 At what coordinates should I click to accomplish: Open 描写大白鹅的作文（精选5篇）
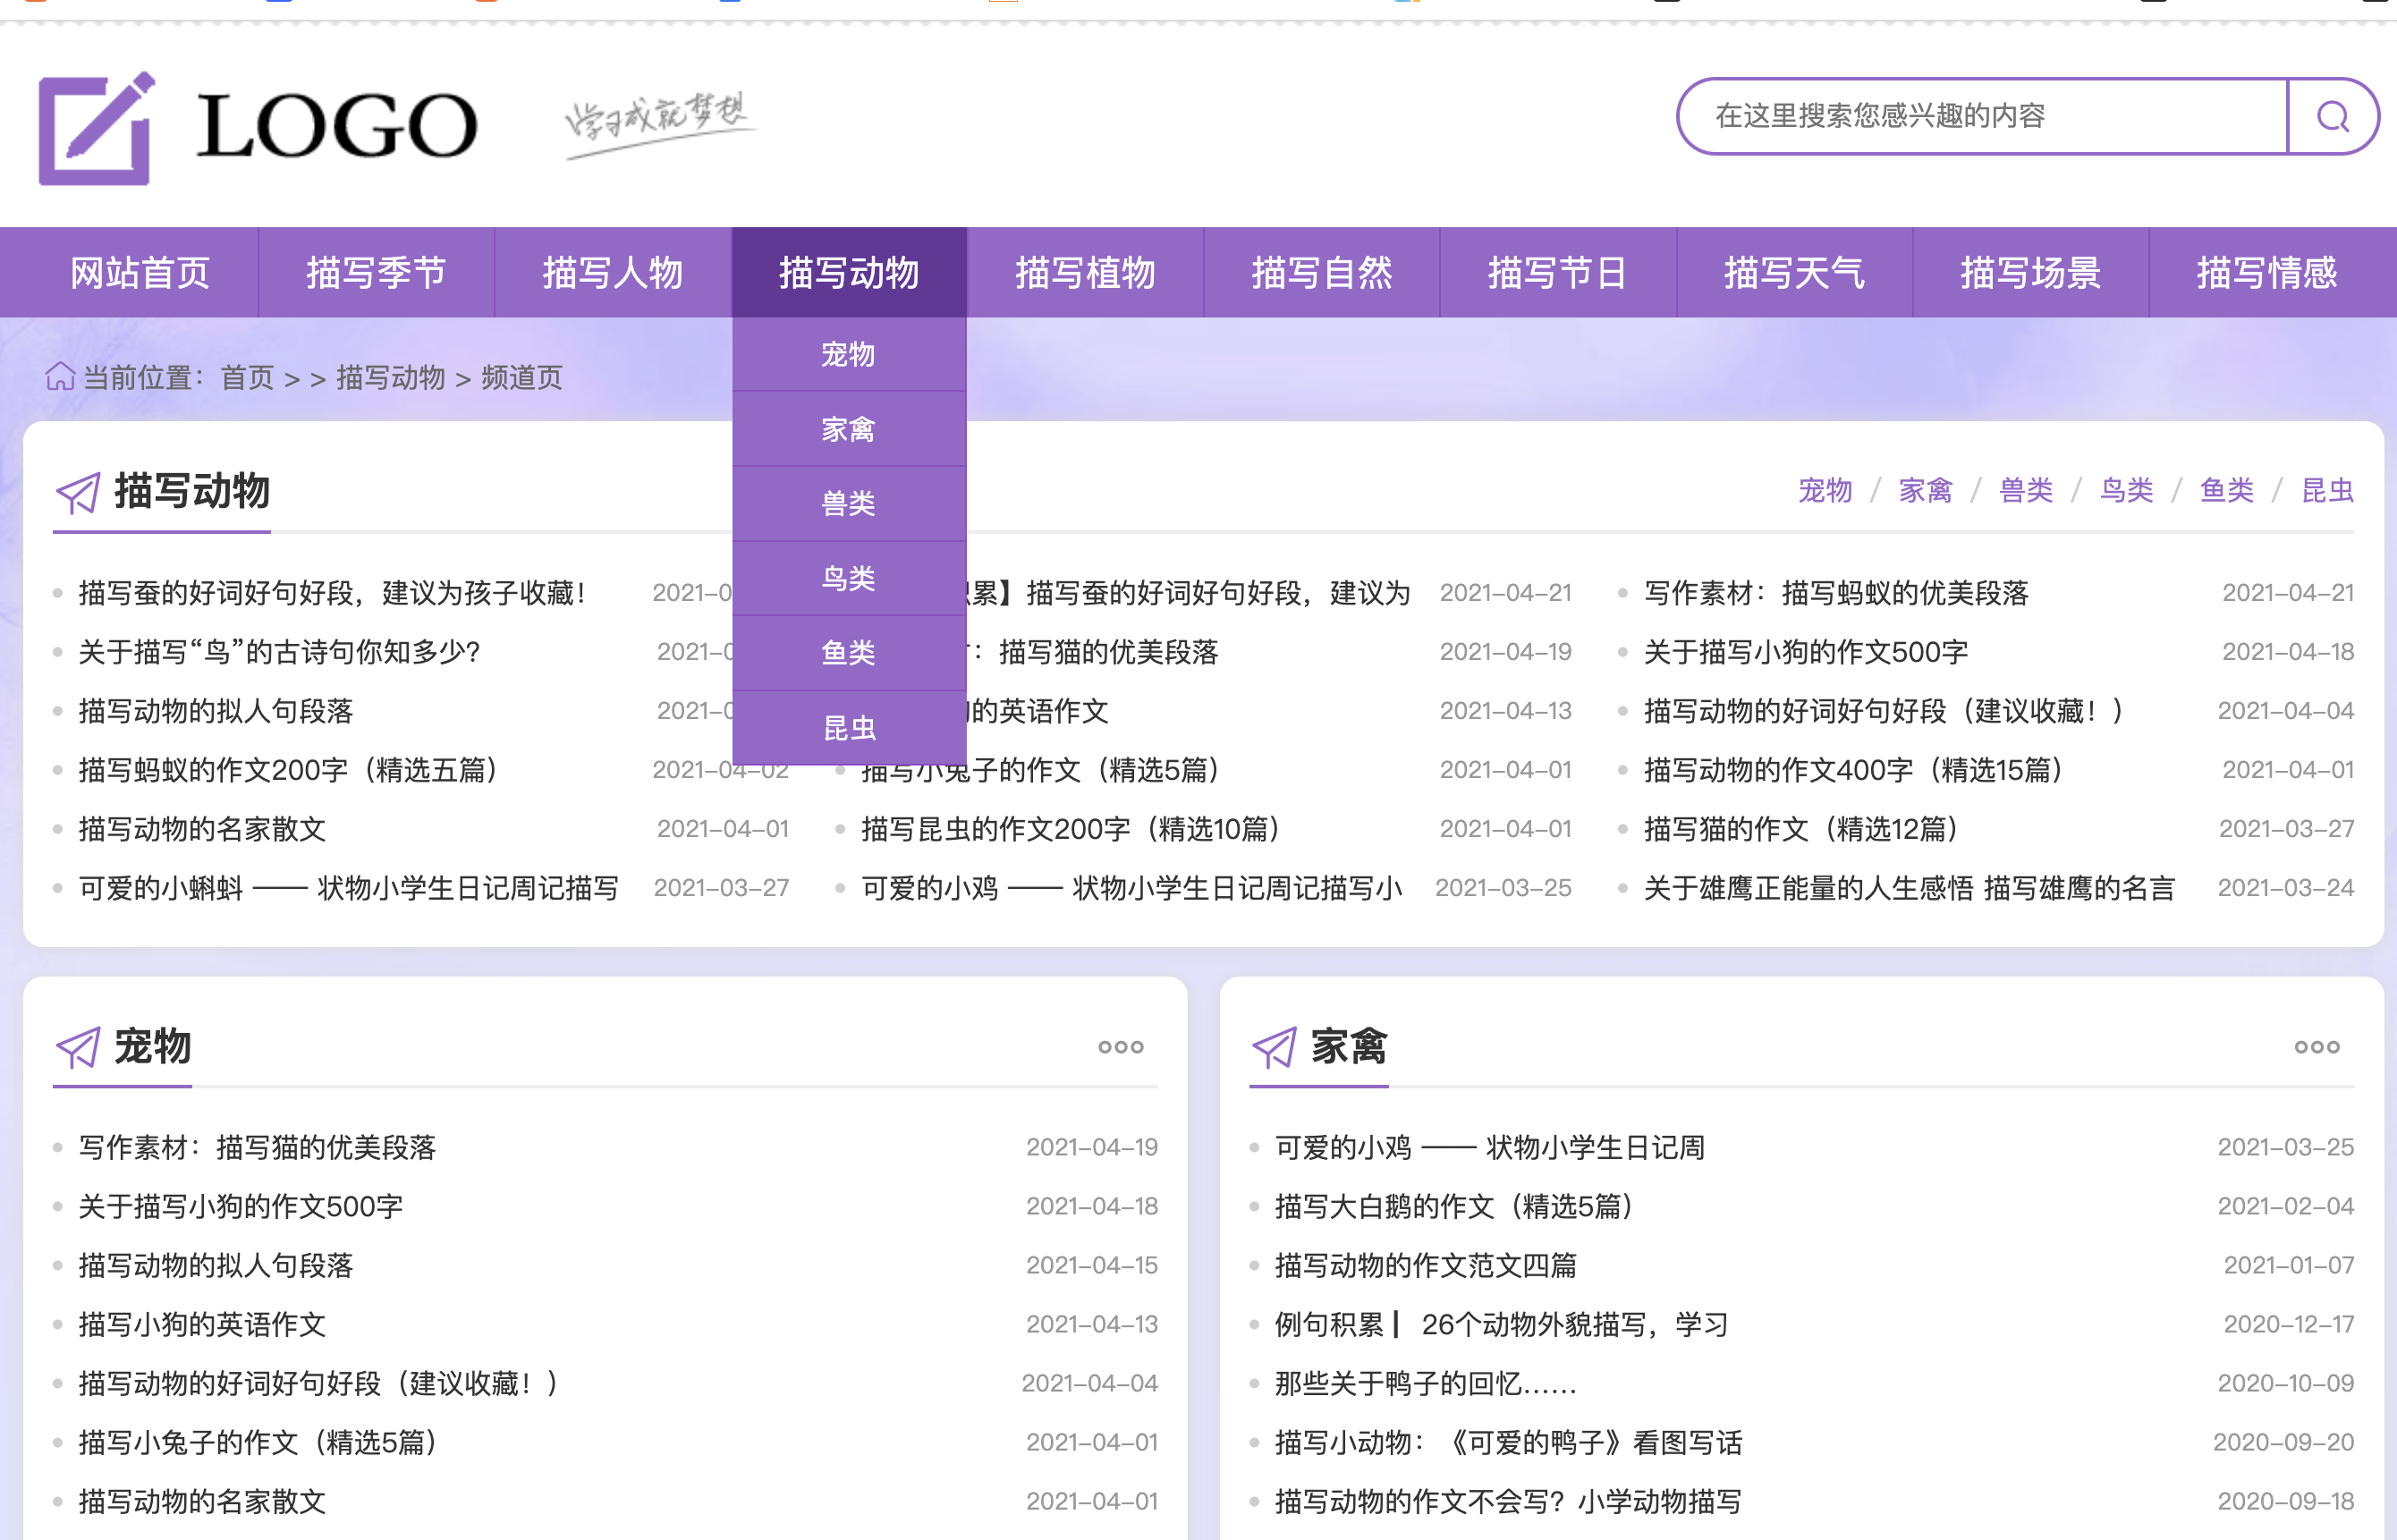pyautogui.click(x=1455, y=1206)
